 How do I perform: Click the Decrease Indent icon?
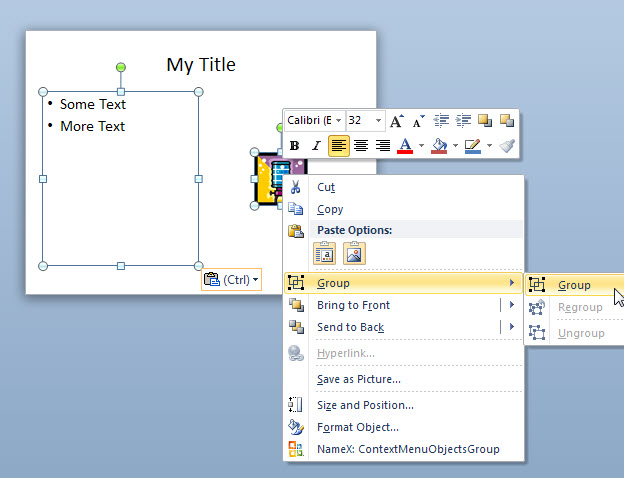pyautogui.click(x=441, y=121)
